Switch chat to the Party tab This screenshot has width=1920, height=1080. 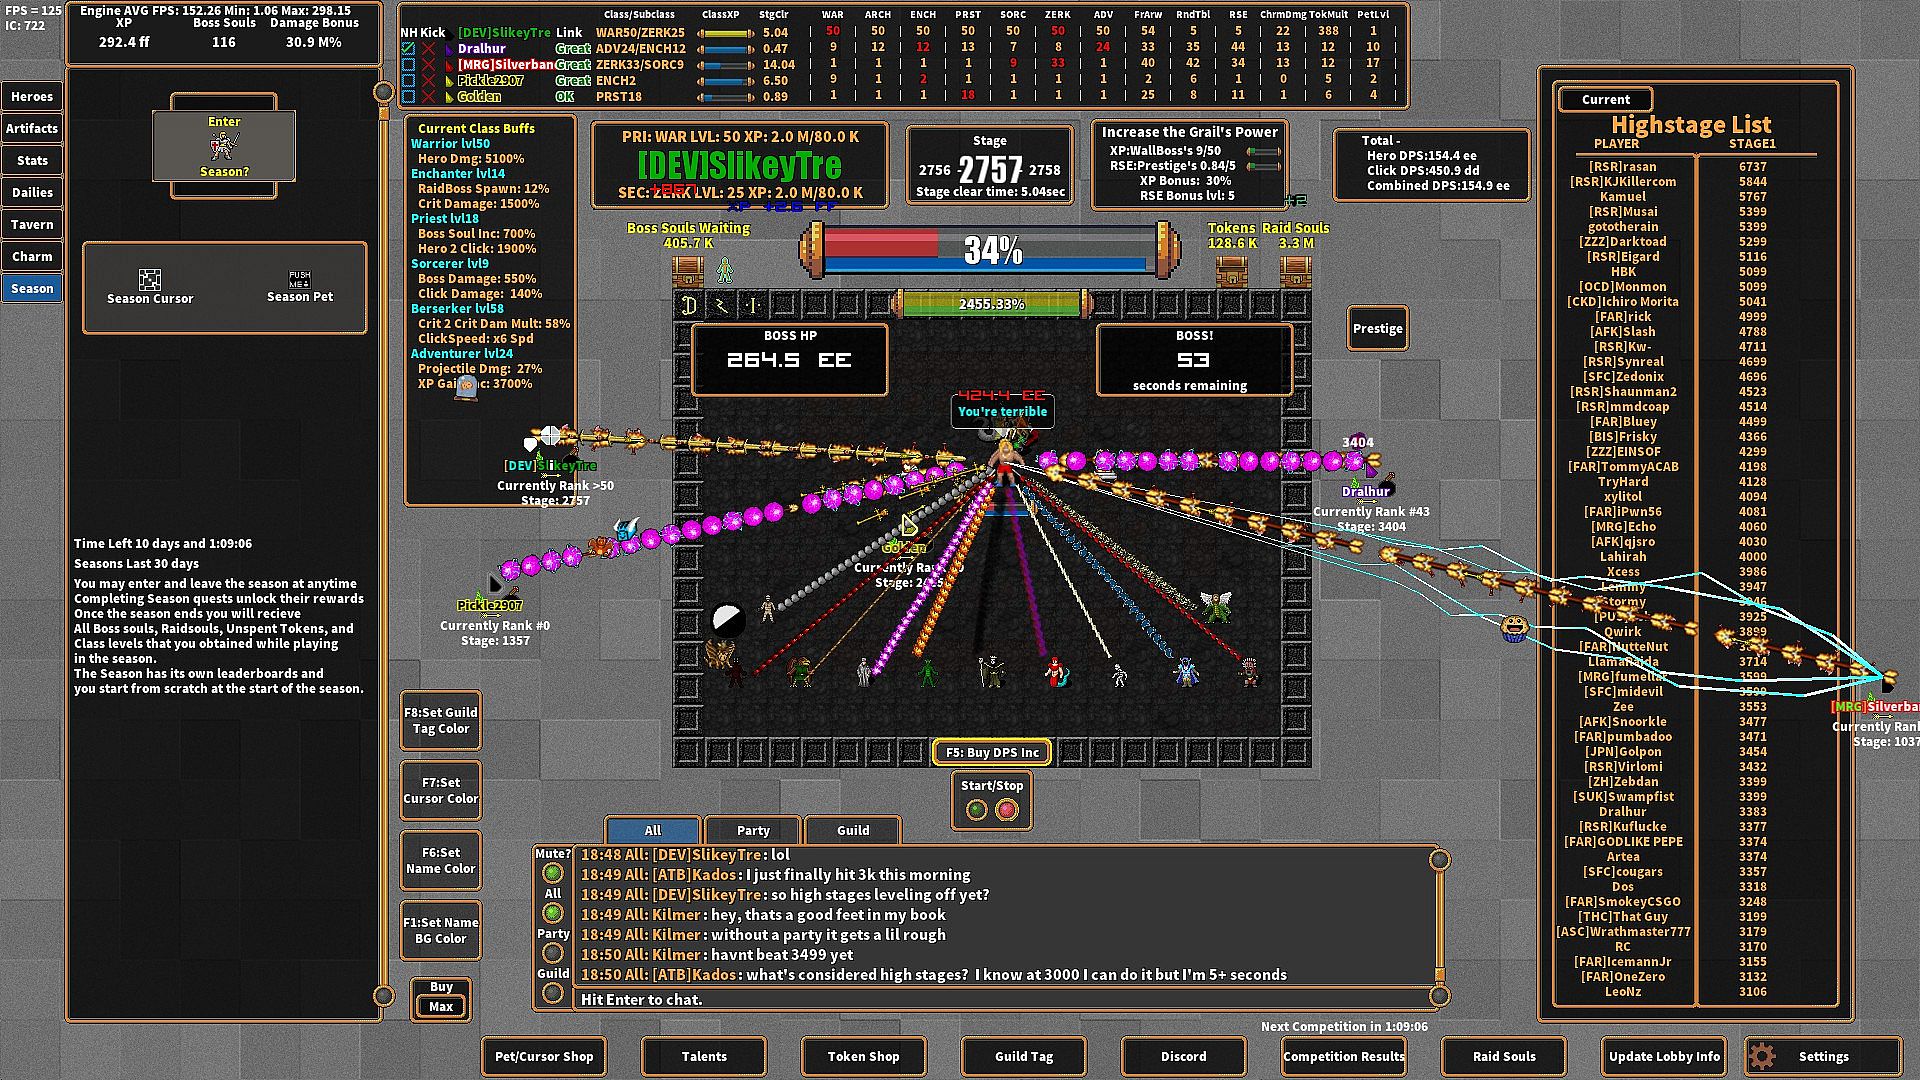coord(753,830)
